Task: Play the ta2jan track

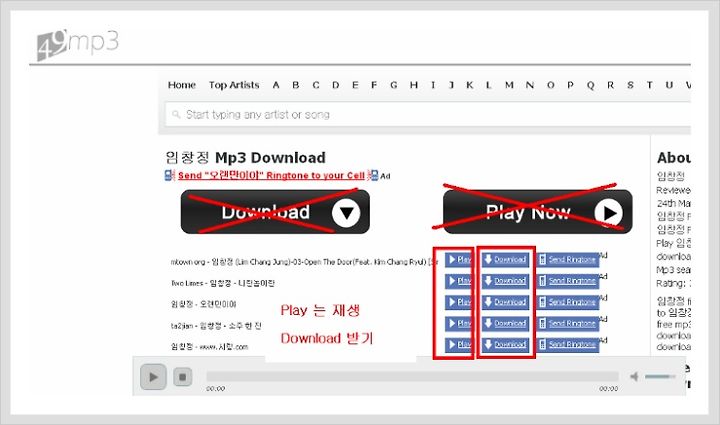Action: [x=458, y=323]
